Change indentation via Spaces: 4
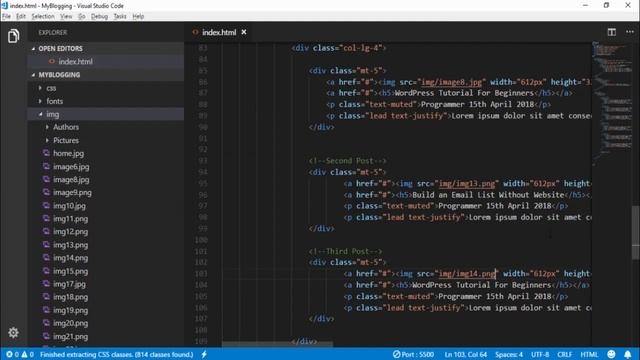The width and height of the screenshot is (640, 360). (x=509, y=354)
